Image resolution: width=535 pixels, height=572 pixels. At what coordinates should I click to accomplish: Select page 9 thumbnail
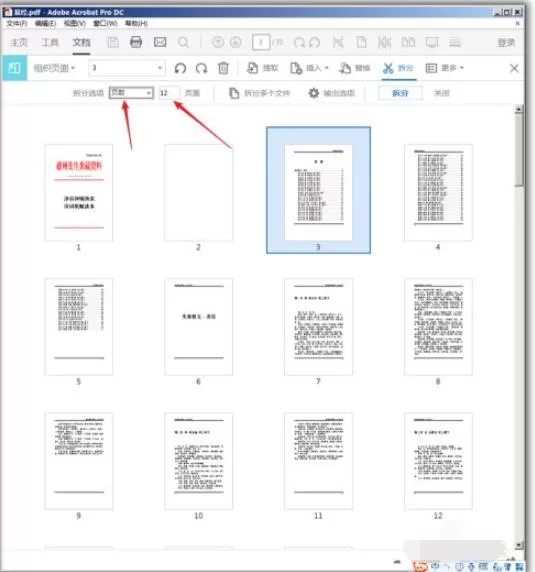coord(78,461)
